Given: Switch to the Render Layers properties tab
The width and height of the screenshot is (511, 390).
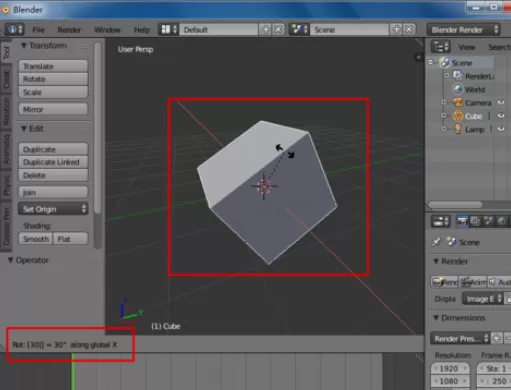Looking at the screenshot, I should coord(475,221).
